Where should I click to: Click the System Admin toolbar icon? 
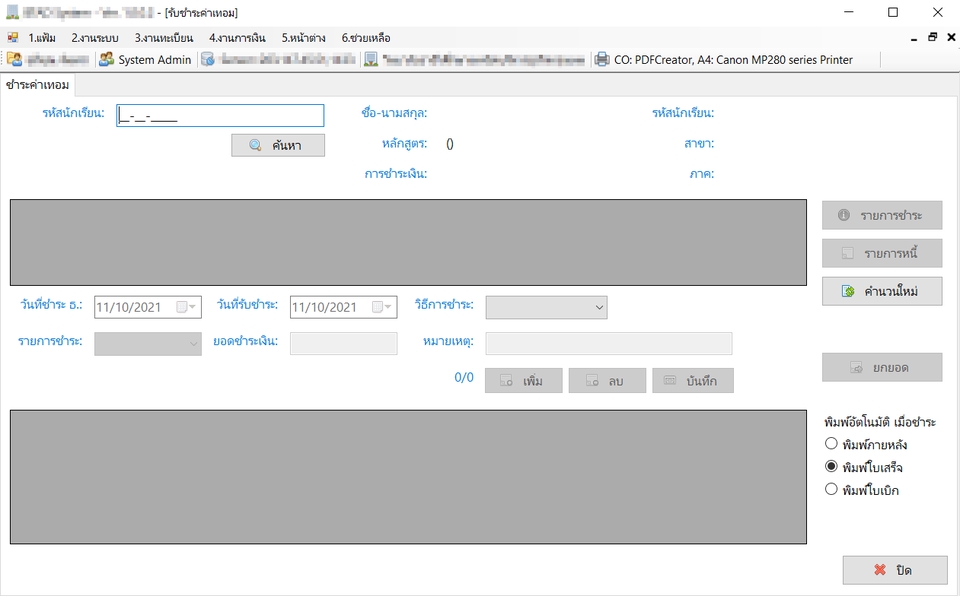point(107,58)
